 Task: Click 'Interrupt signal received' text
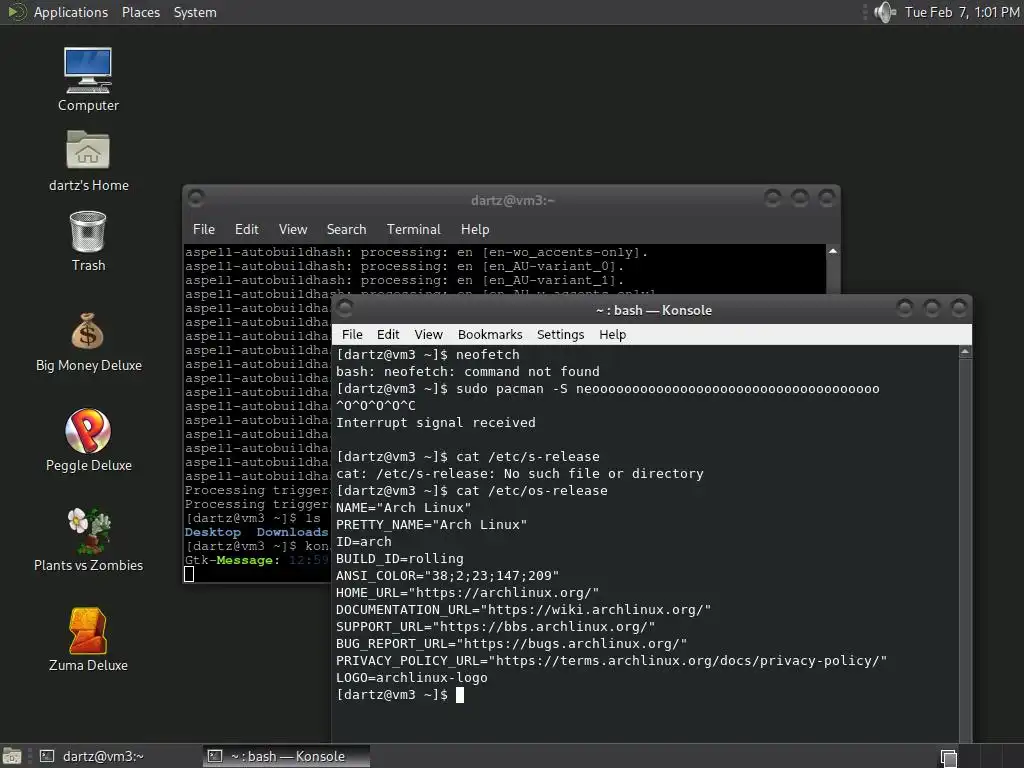[436, 423]
